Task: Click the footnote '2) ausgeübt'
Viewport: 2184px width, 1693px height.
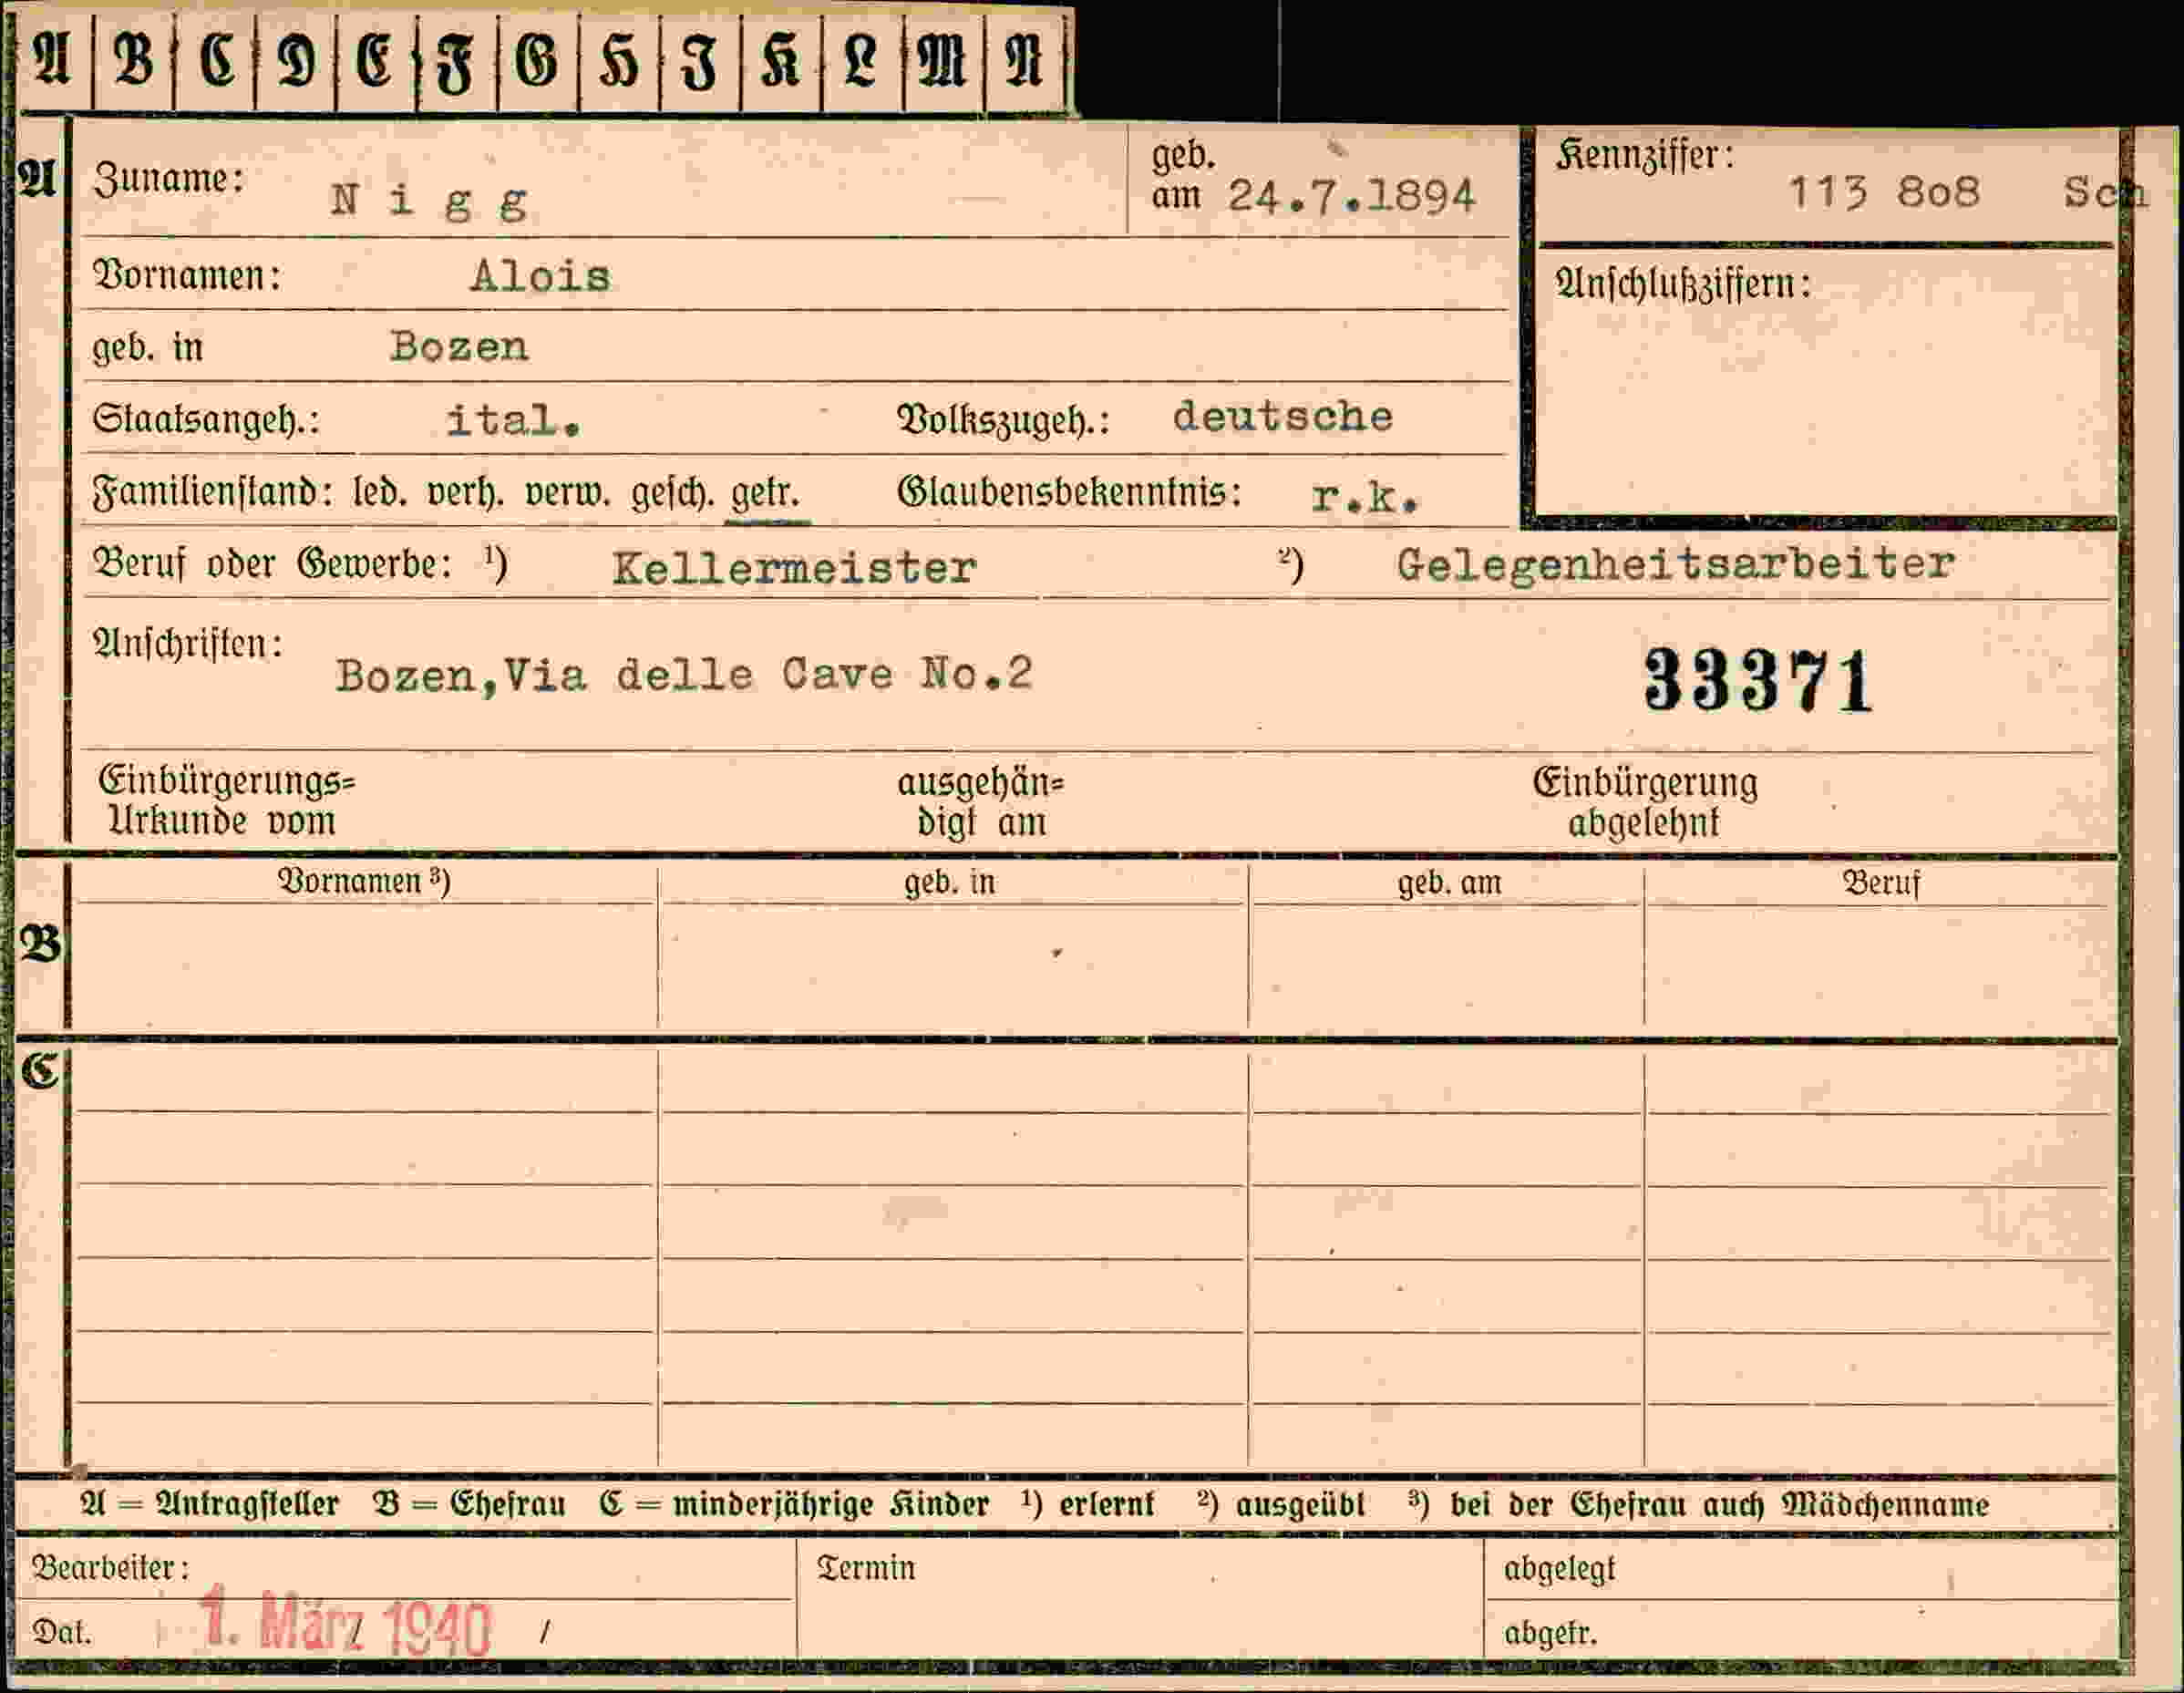Action: [1281, 1505]
